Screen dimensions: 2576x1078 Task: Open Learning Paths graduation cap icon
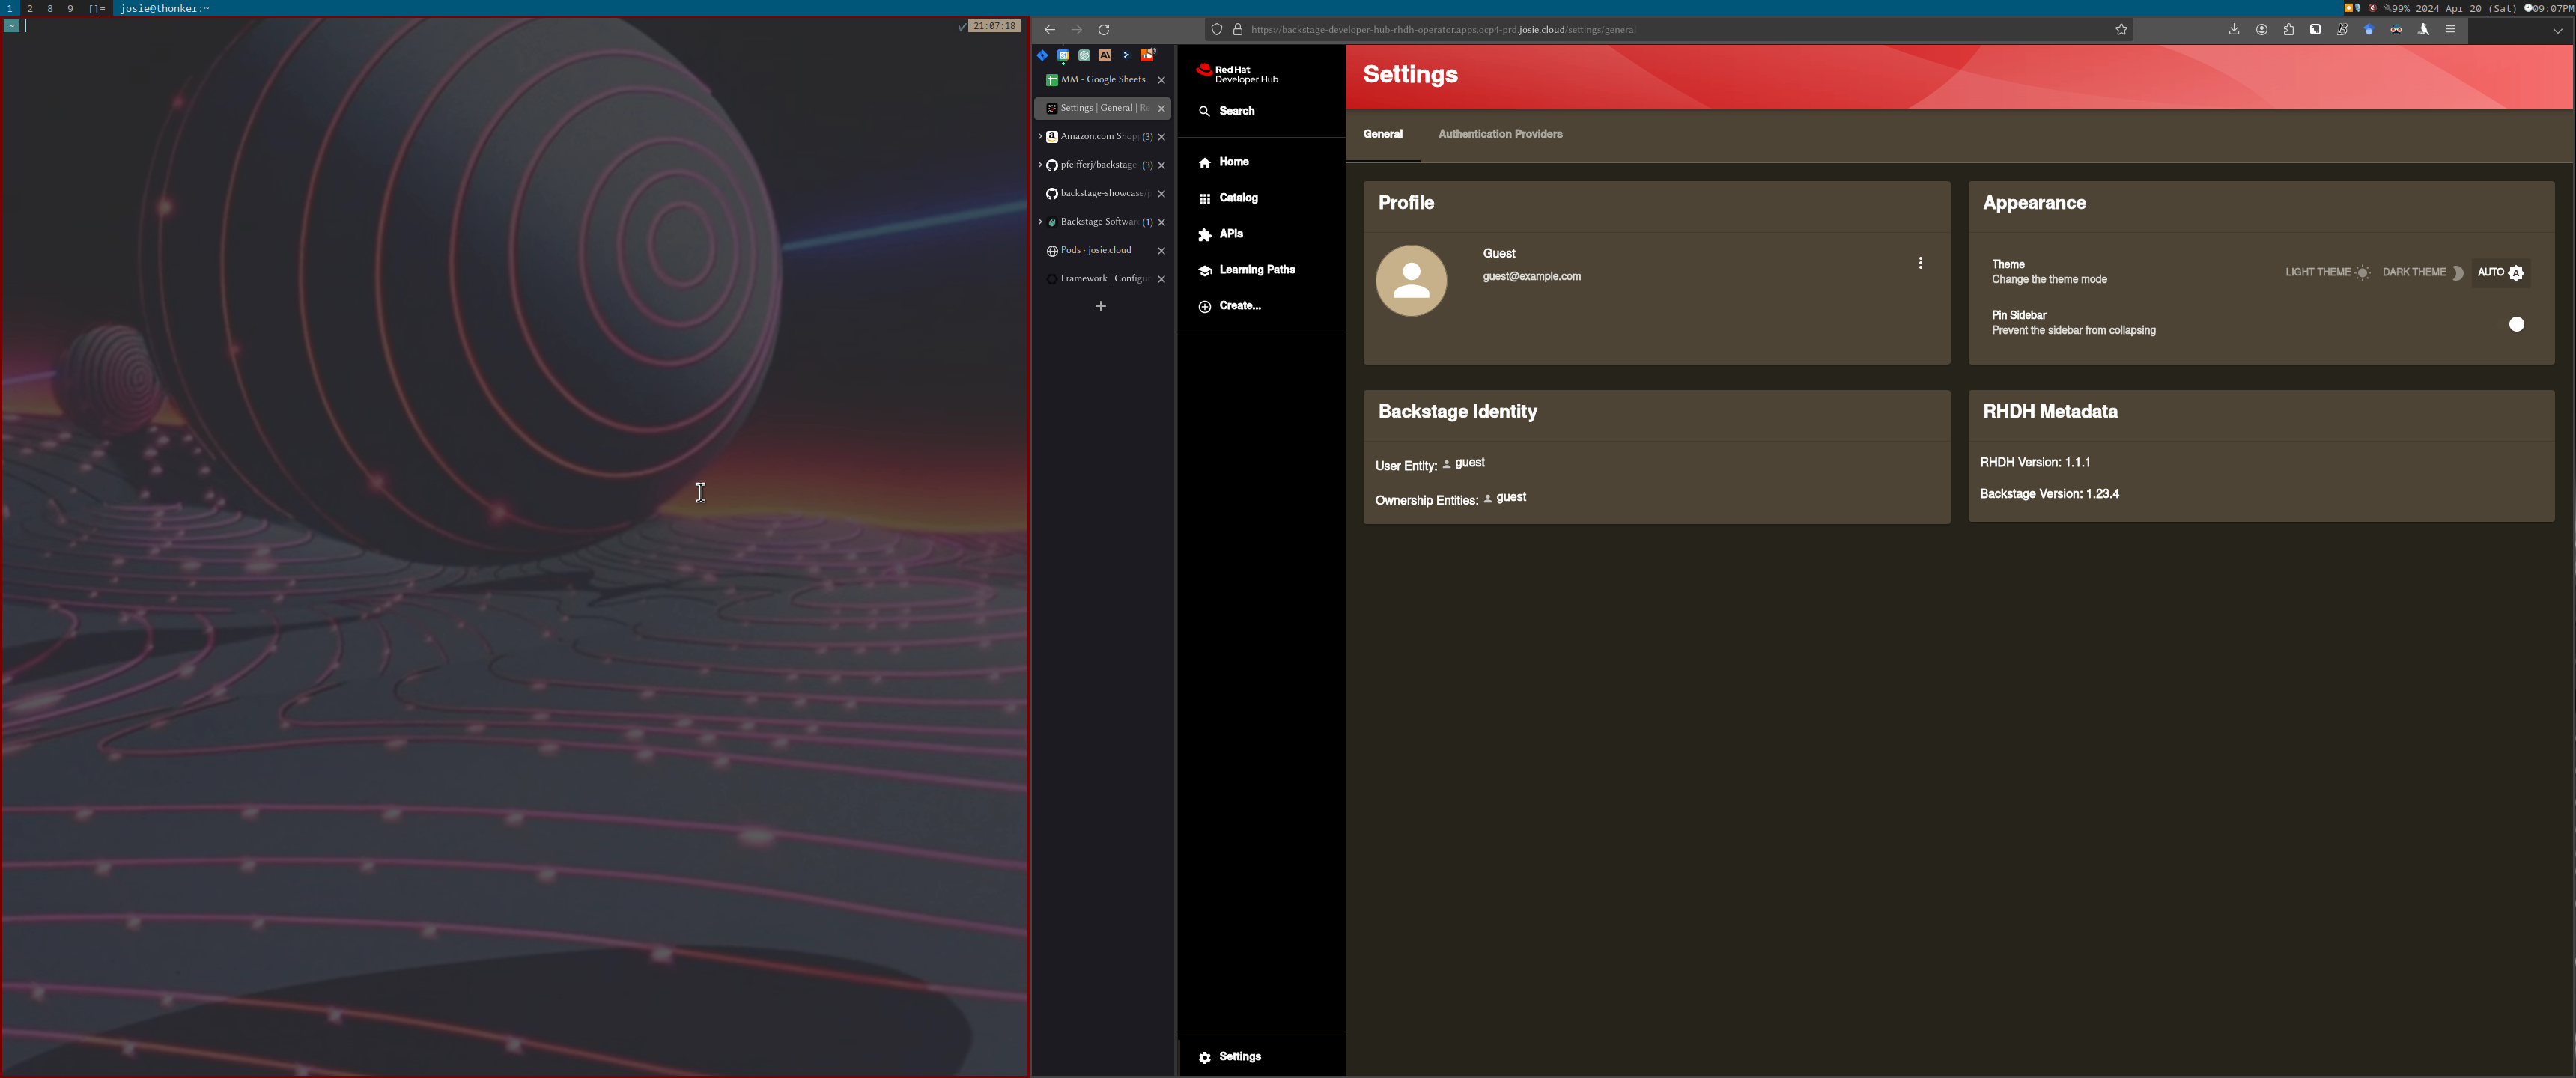pos(1204,270)
